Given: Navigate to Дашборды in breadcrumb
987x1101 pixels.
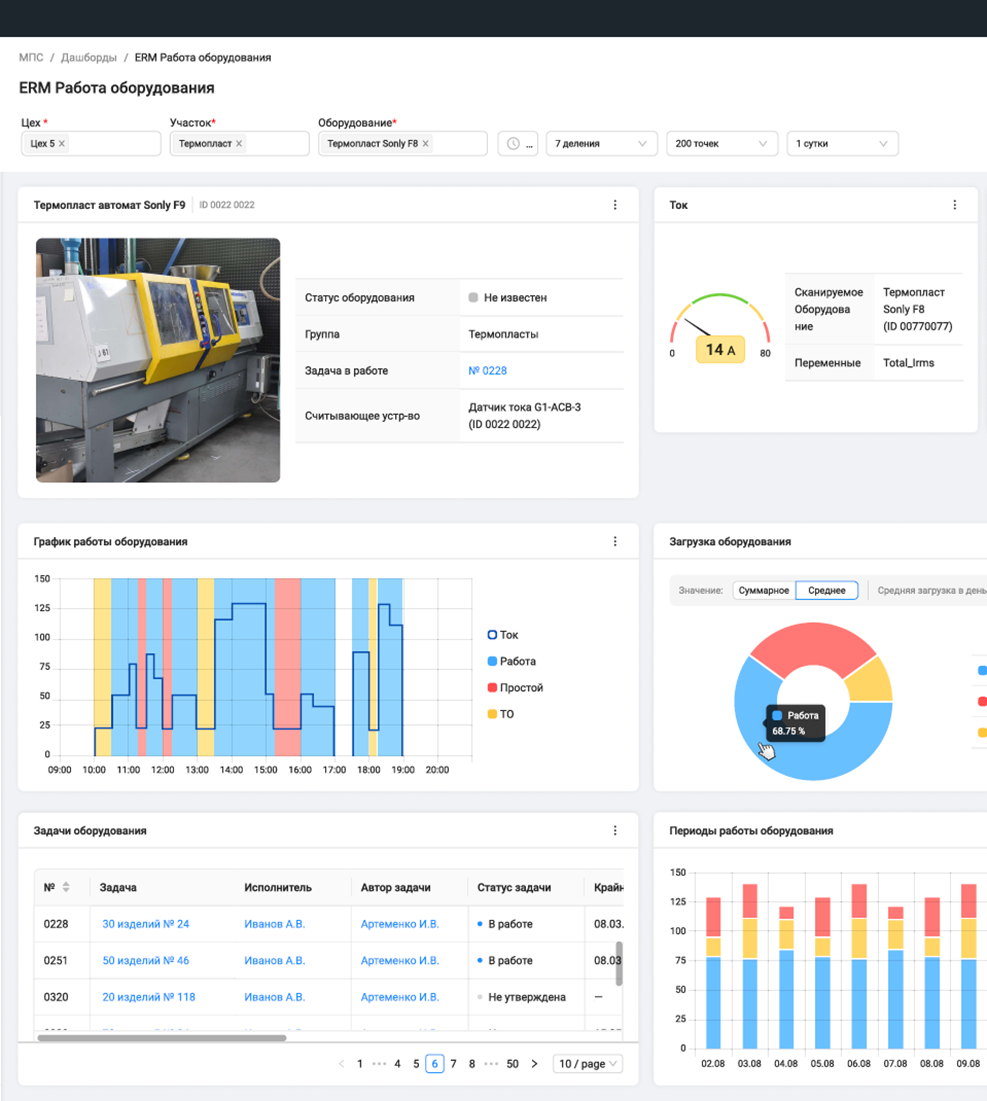Looking at the screenshot, I should 89,58.
